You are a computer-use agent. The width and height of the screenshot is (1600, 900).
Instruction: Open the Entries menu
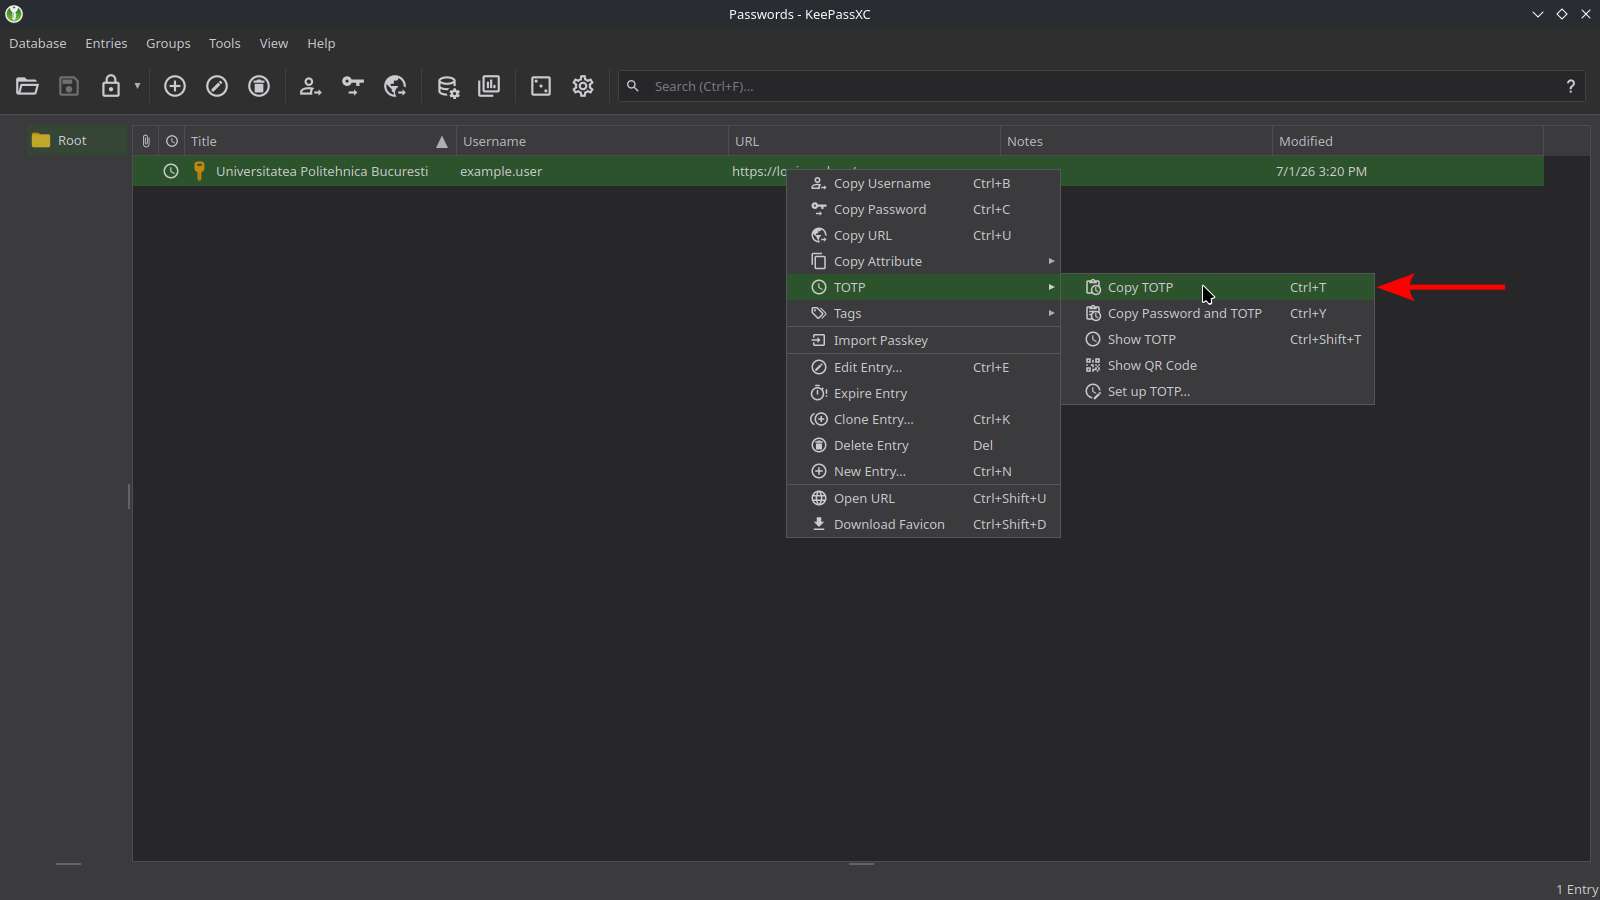coord(106,43)
